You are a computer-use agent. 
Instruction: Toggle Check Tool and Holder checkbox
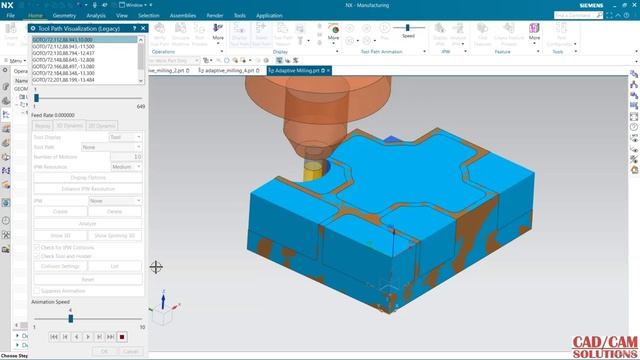click(36, 256)
